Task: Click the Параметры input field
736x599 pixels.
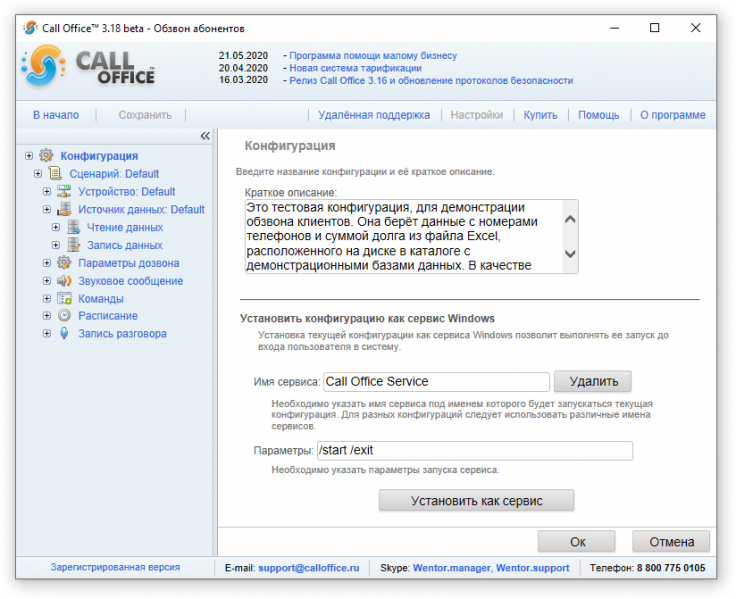Action: pyautogui.click(x=475, y=451)
